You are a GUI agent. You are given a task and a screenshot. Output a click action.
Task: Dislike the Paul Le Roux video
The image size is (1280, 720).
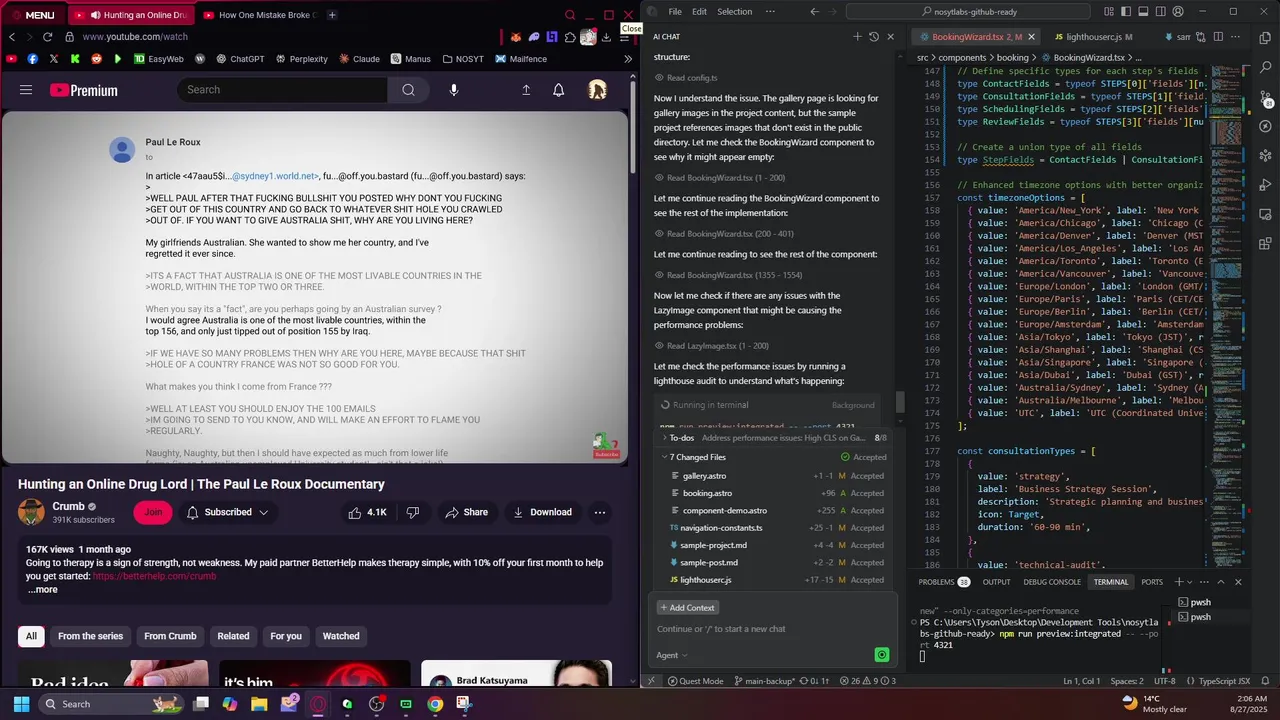pyautogui.click(x=413, y=512)
